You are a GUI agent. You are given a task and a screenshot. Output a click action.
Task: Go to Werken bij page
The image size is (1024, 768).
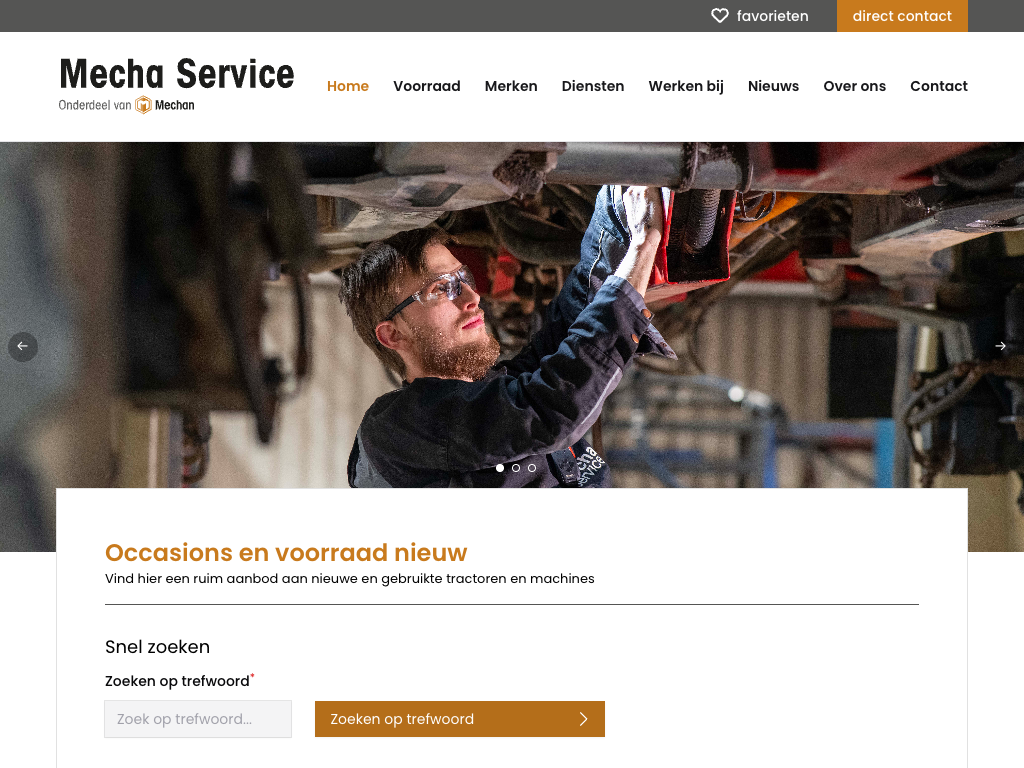(x=686, y=86)
